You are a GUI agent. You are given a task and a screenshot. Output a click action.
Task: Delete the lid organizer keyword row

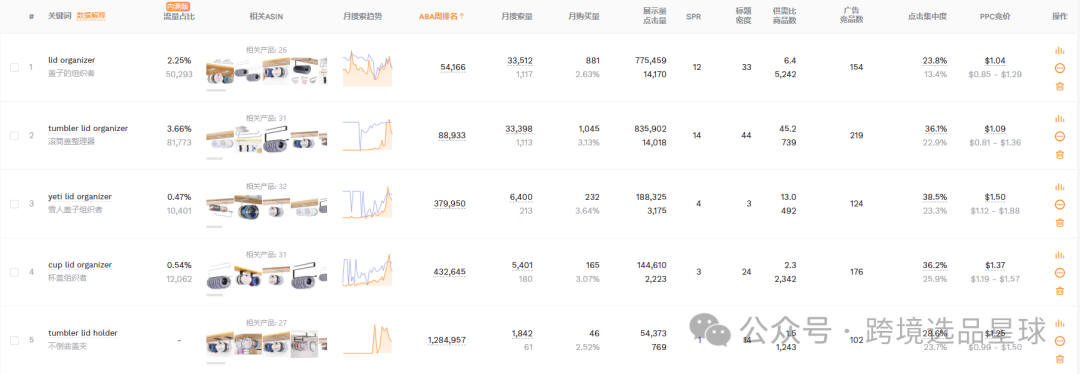pyautogui.click(x=1059, y=87)
